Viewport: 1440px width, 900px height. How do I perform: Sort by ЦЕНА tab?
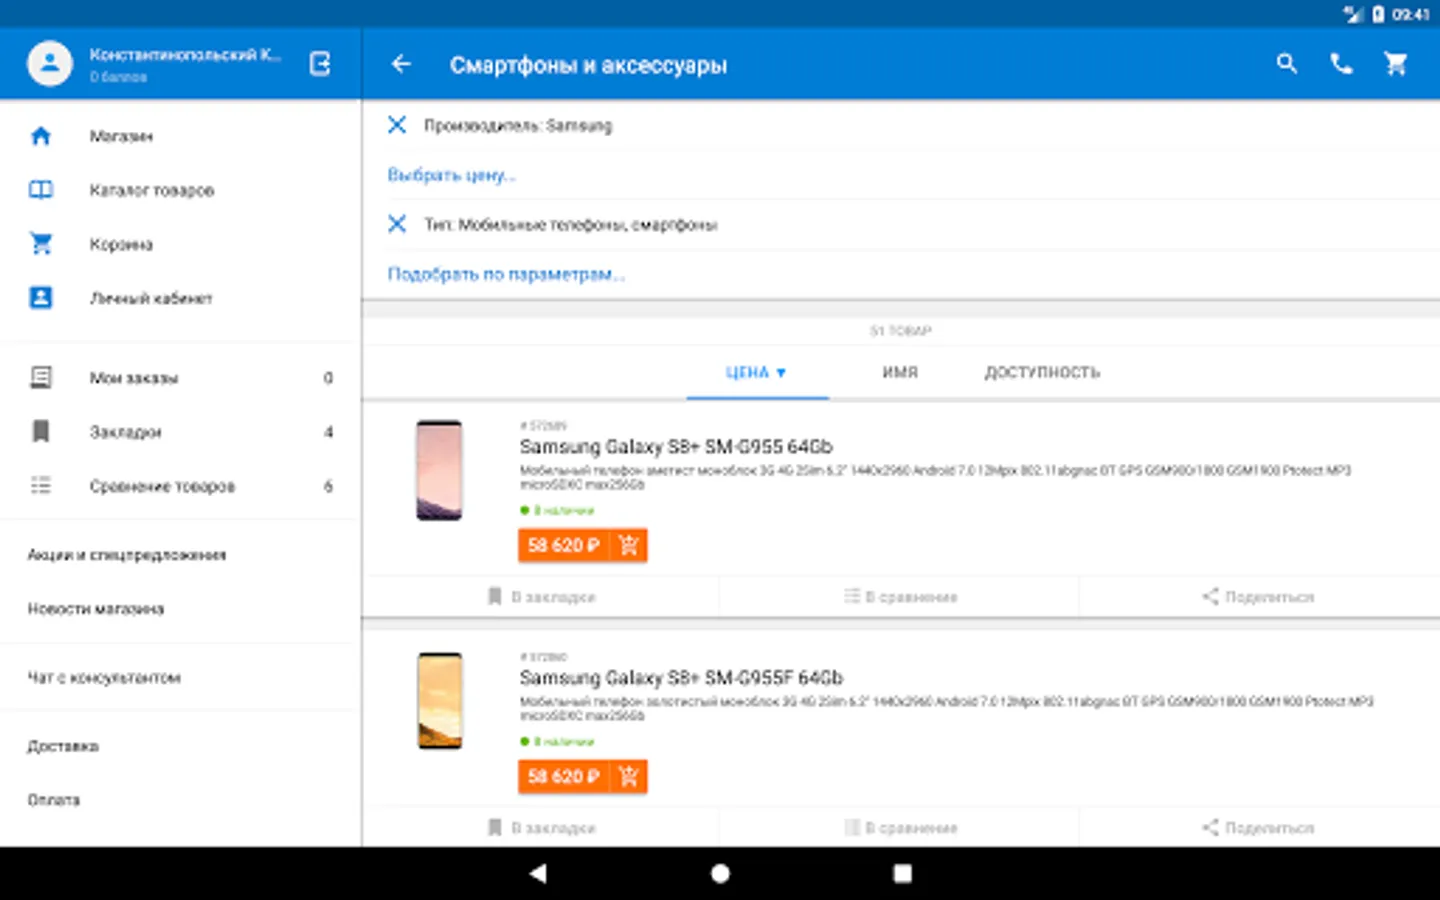point(757,373)
